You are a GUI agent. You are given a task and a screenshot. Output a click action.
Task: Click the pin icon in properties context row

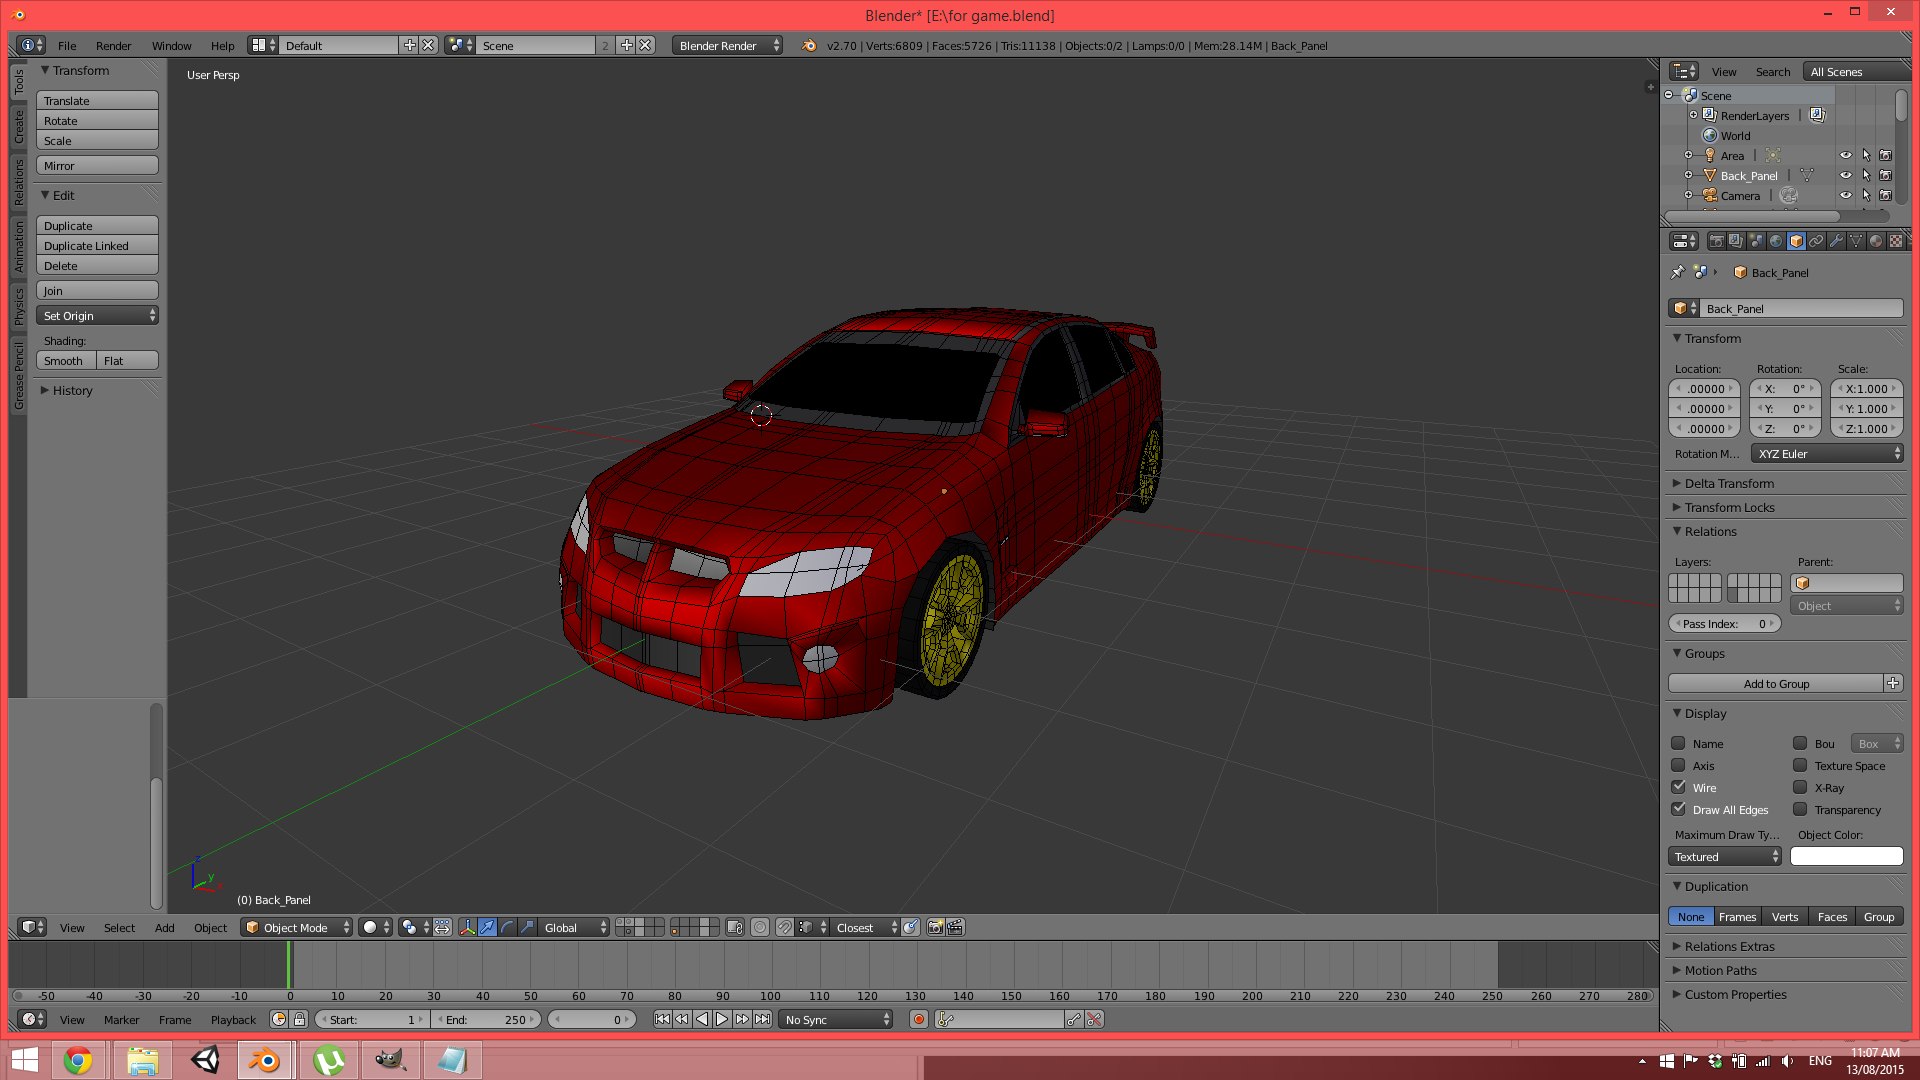1678,272
